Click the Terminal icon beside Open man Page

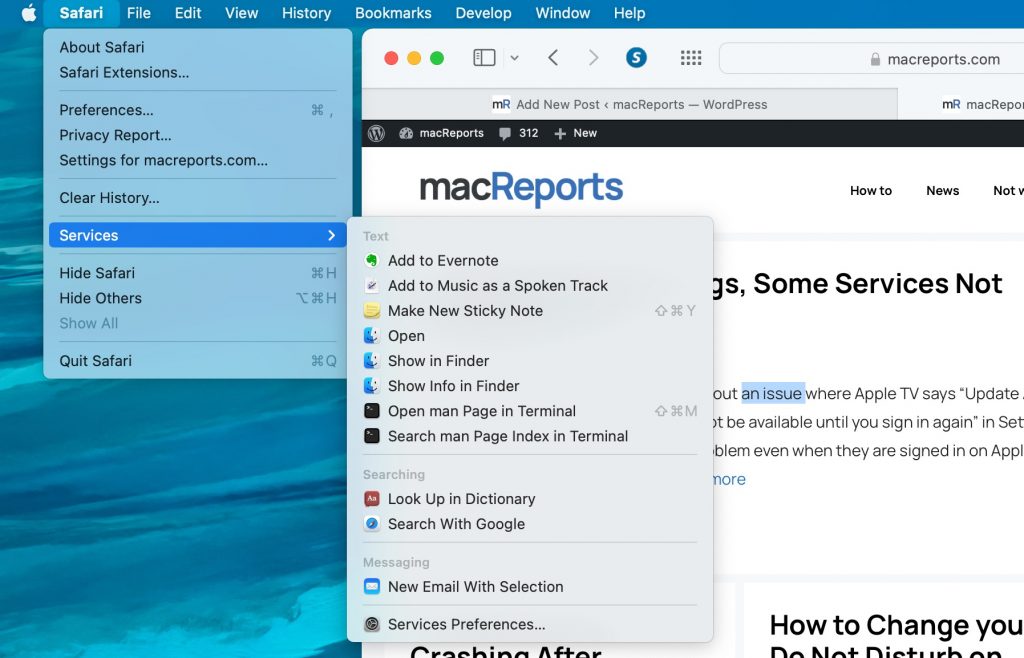pos(372,411)
